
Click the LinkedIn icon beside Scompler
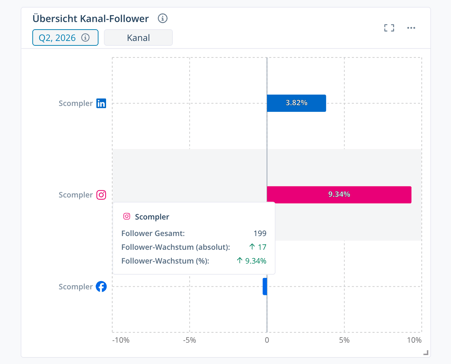point(101,103)
